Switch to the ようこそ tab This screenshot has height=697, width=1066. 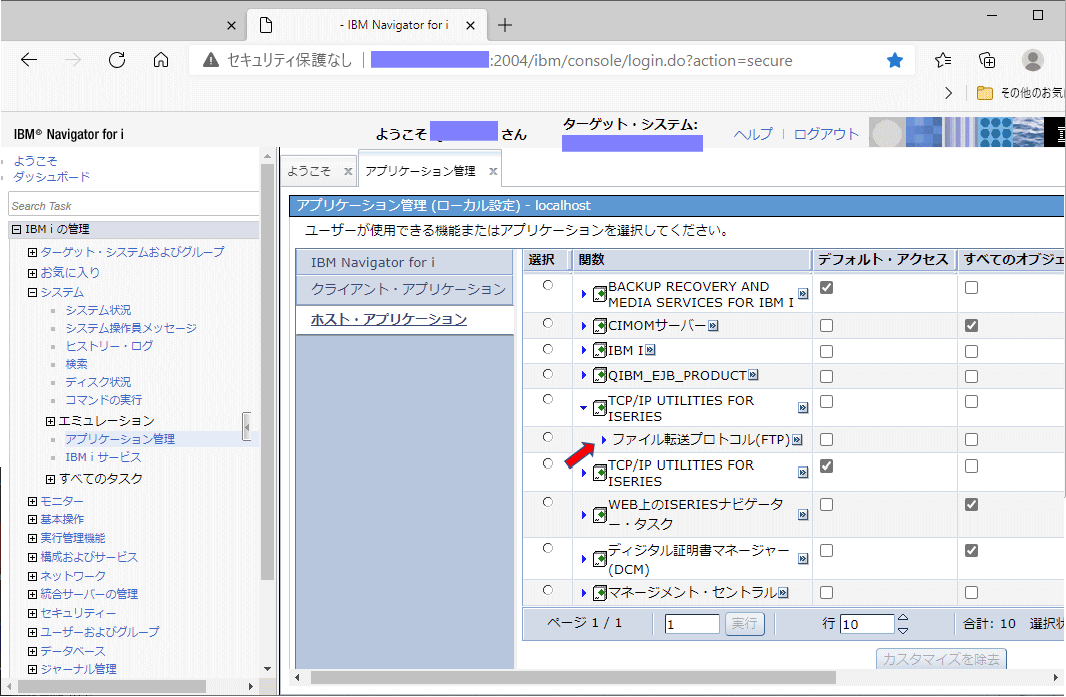coord(309,171)
